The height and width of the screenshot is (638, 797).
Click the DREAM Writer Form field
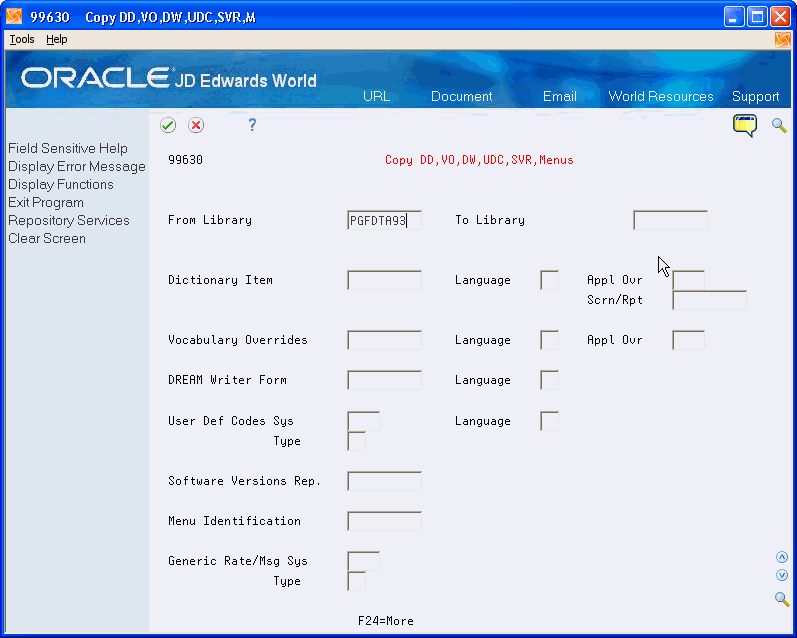384,380
